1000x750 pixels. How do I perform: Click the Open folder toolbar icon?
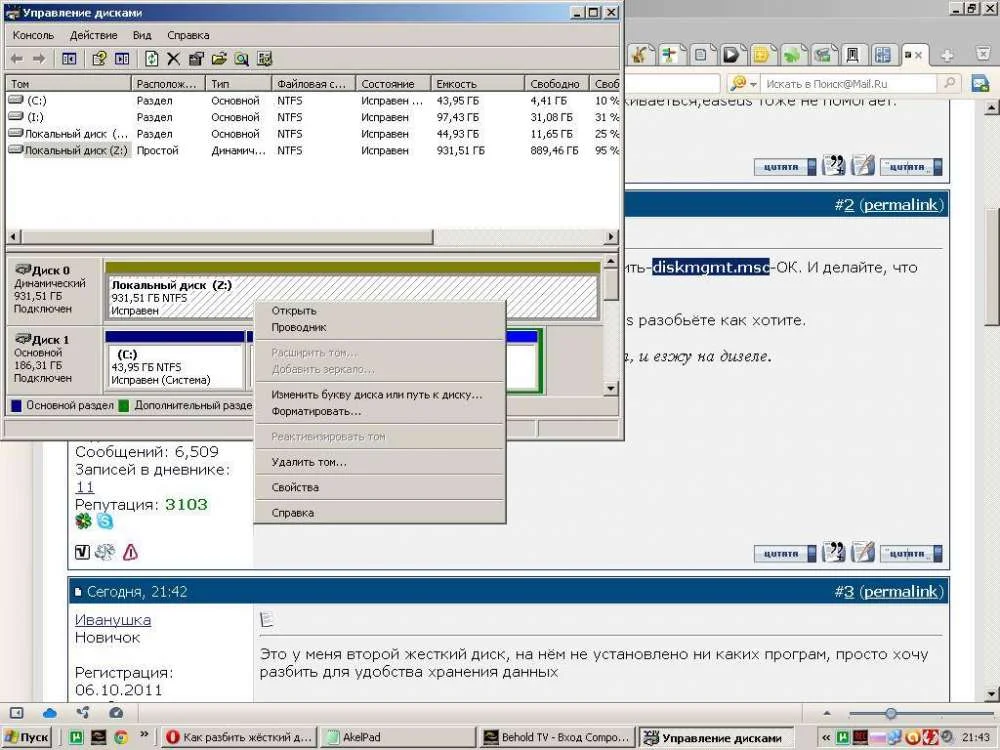point(219,59)
